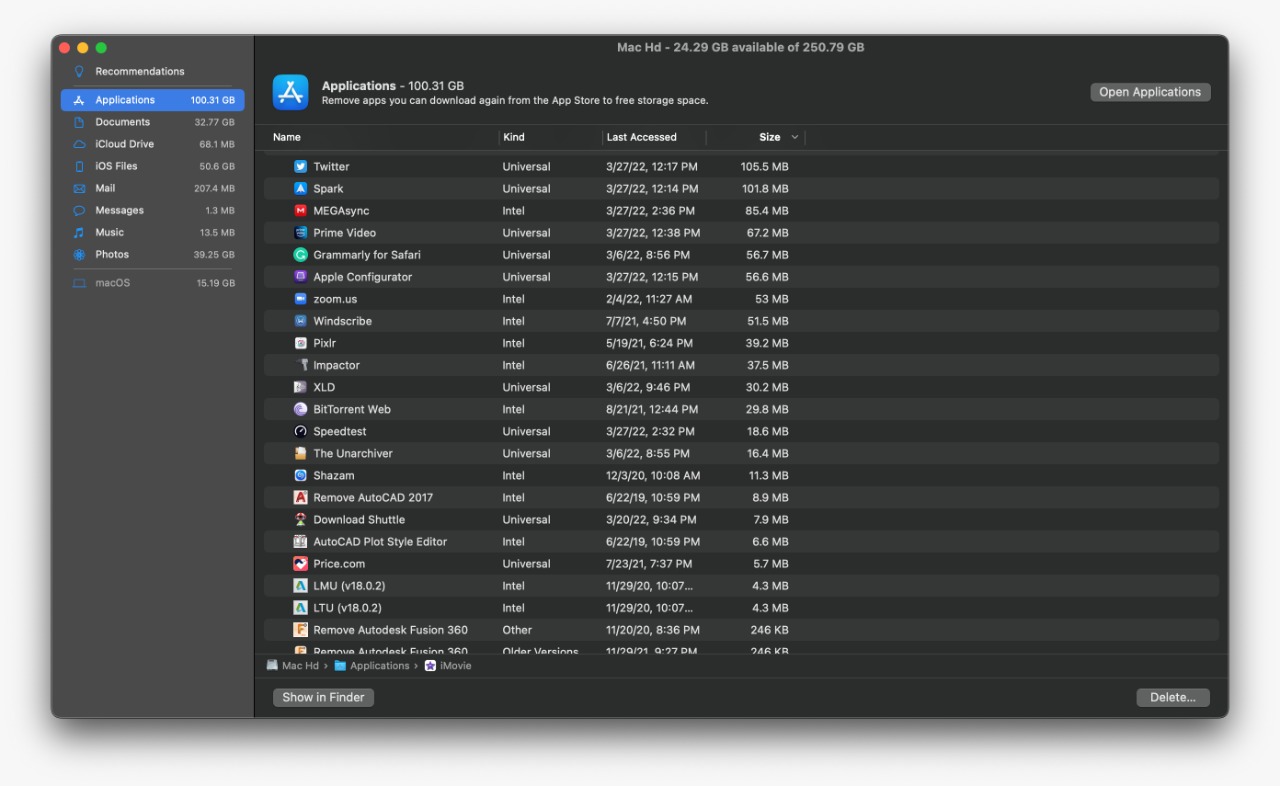1280x786 pixels.
Task: Click the BitTorrent Web icon
Action: click(x=300, y=409)
